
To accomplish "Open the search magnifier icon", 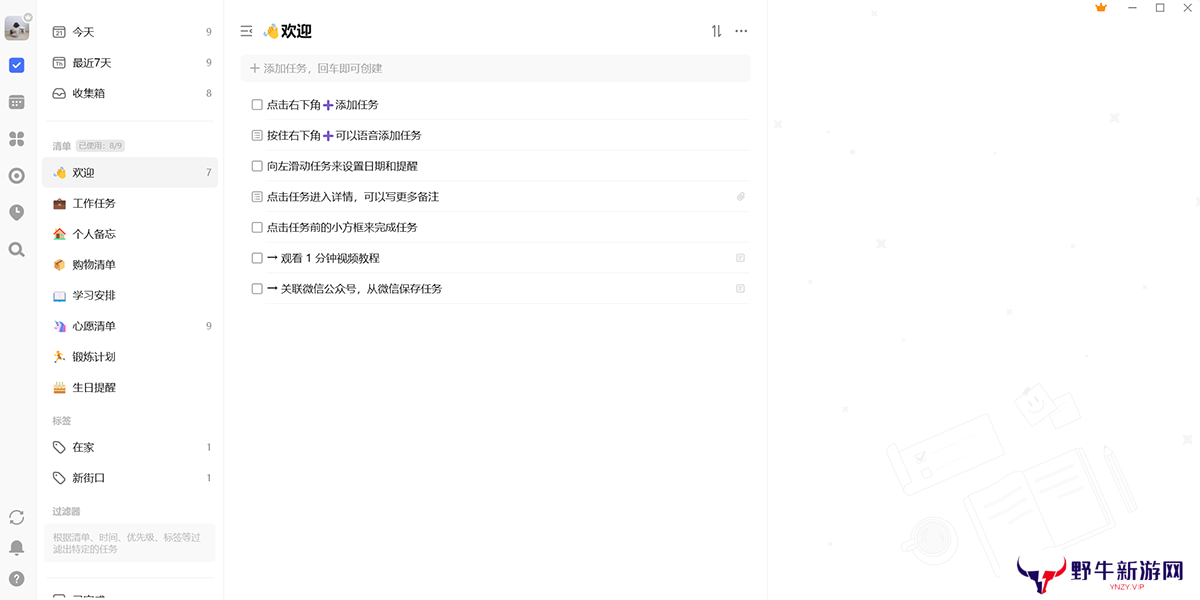I will (17, 249).
